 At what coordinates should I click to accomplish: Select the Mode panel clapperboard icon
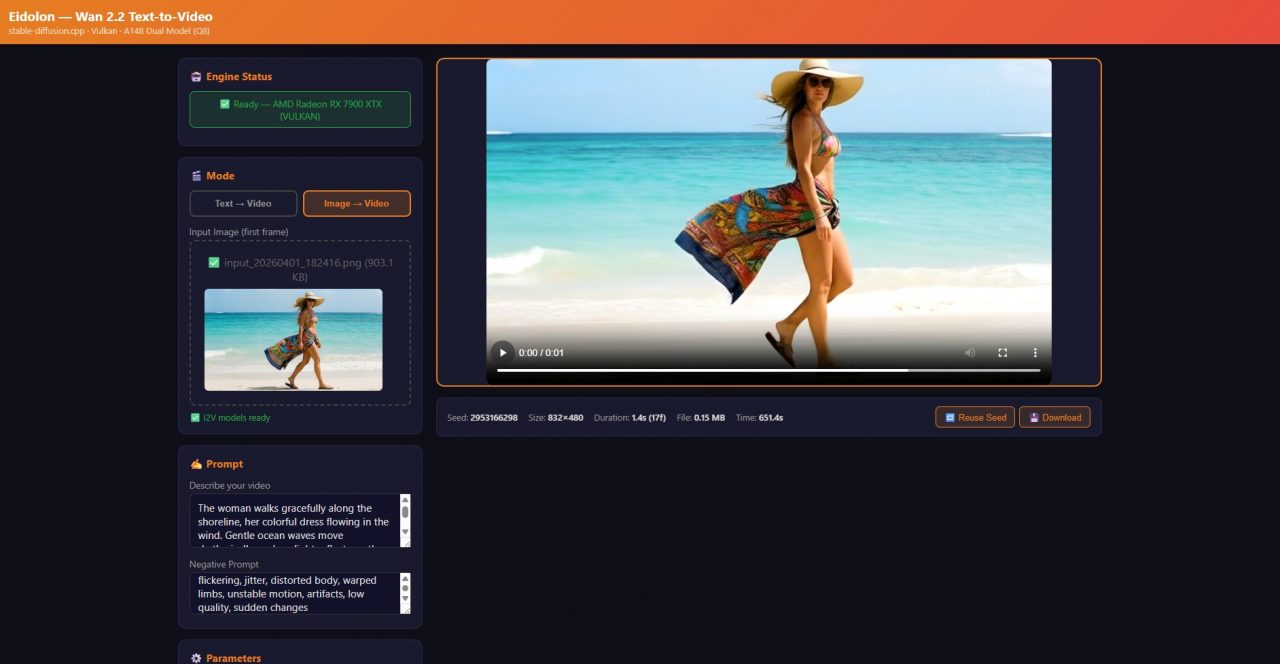[x=196, y=175]
